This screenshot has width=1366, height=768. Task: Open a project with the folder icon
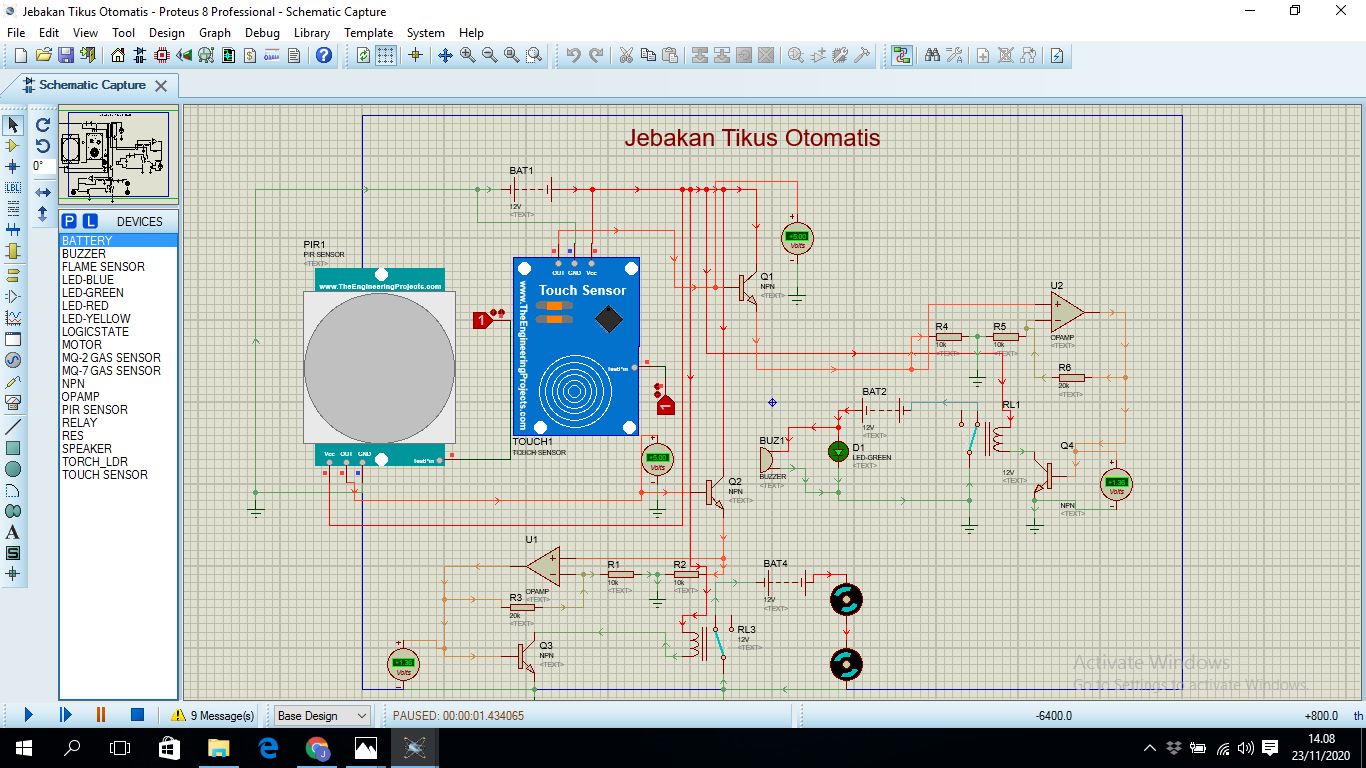(x=43, y=55)
